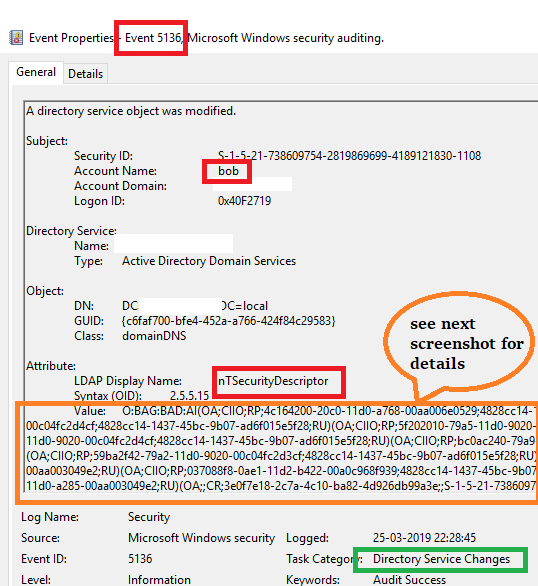Click the Syntax OID value 2.5.5.15
This screenshot has height=586, width=538.
pyautogui.click(x=189, y=395)
